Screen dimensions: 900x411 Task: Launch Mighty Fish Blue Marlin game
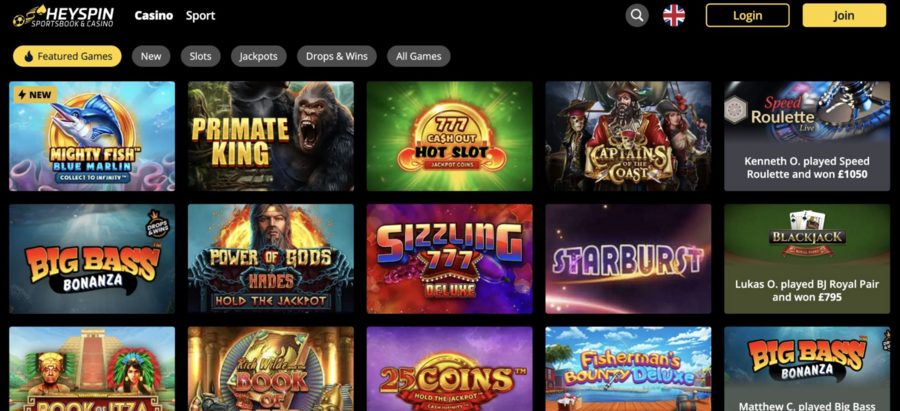coord(92,136)
